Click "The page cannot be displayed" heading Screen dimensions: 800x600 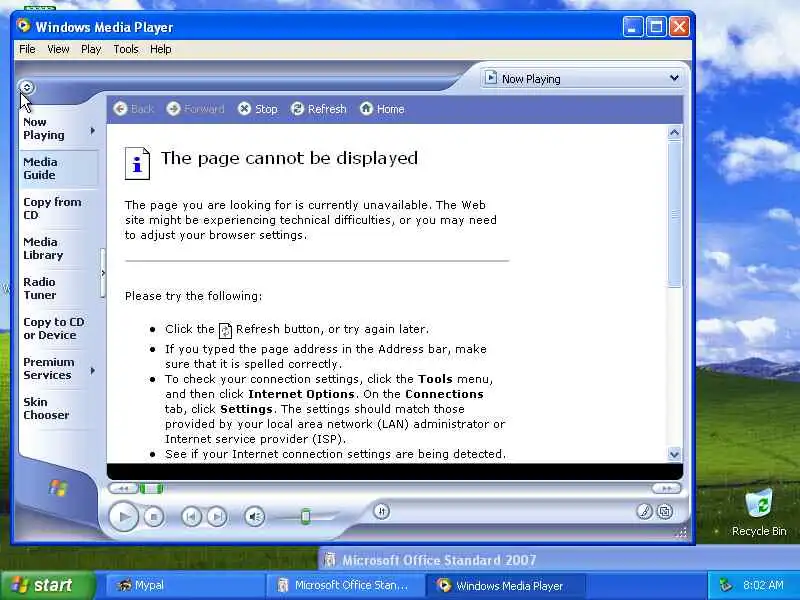click(x=289, y=158)
